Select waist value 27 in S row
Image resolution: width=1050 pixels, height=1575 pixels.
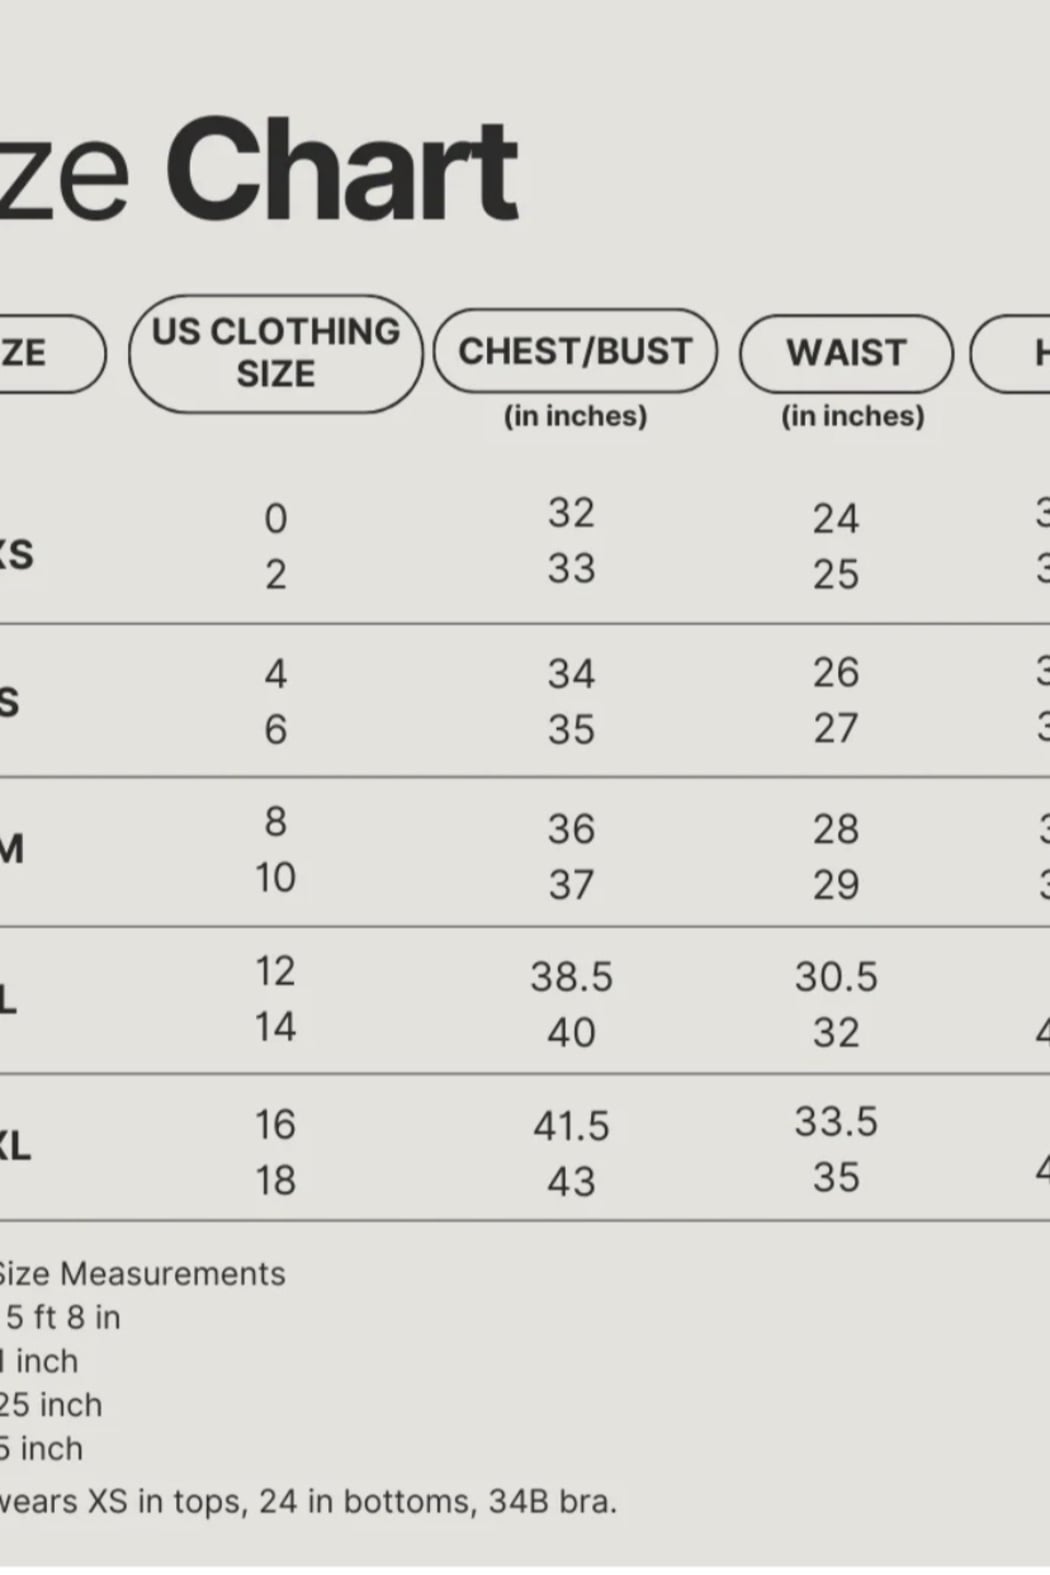(836, 728)
